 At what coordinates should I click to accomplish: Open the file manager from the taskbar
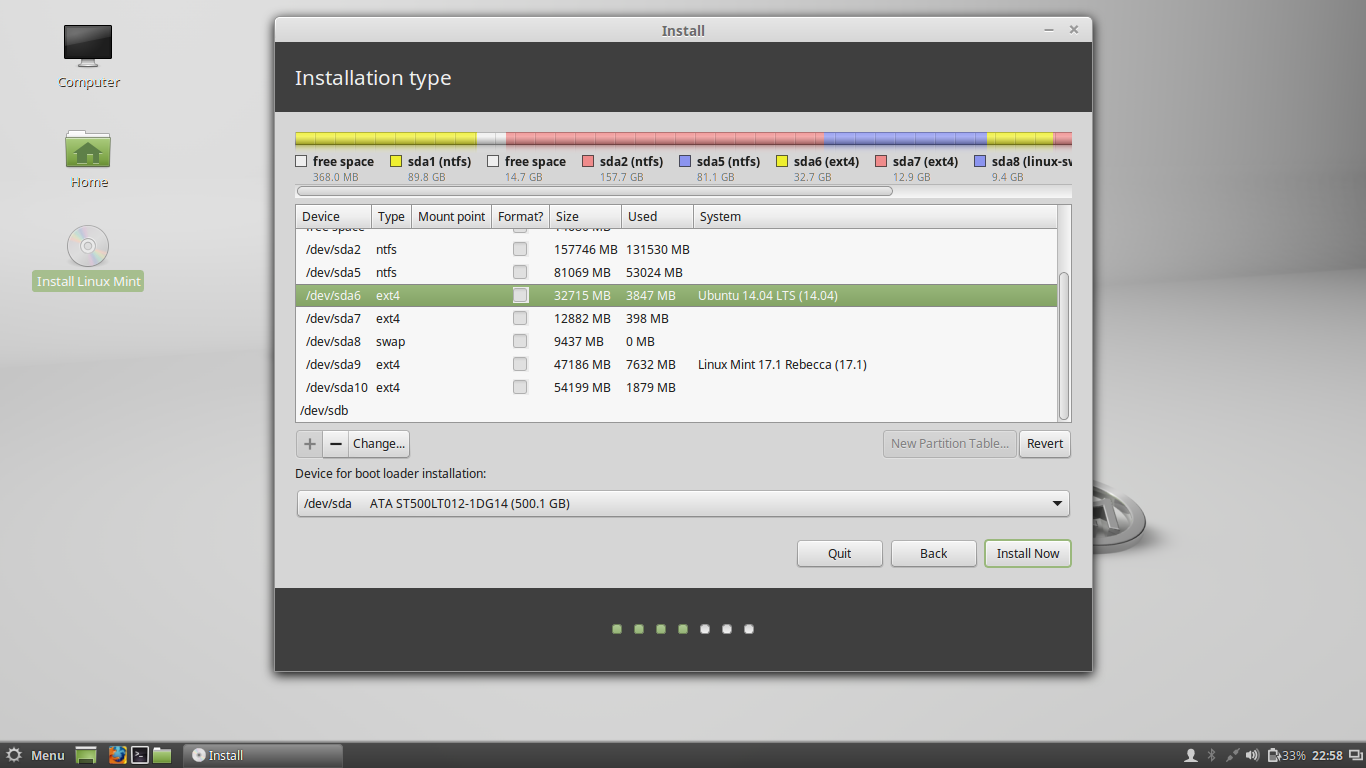(x=162, y=755)
